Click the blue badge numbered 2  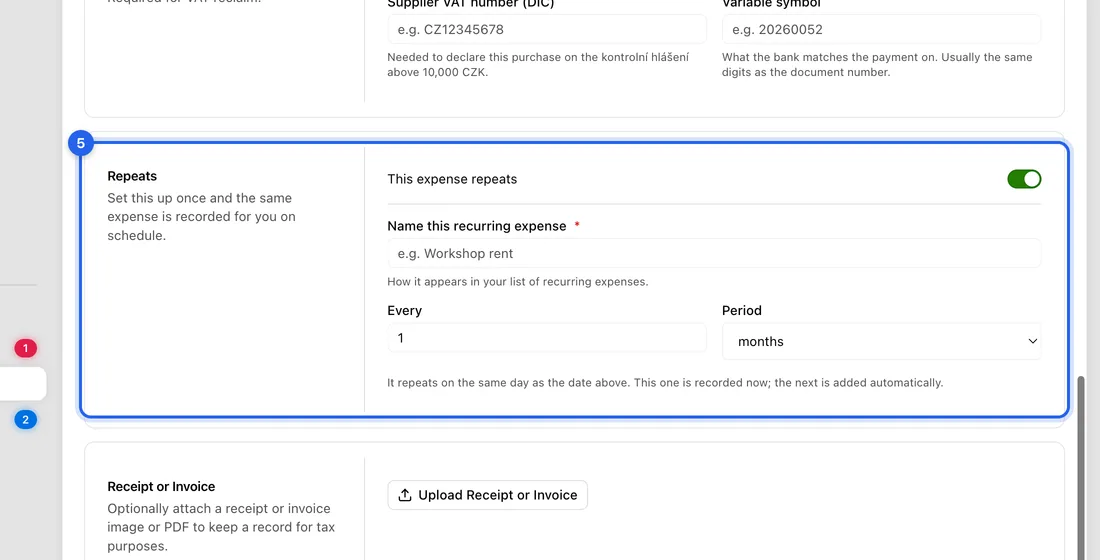(x=25, y=420)
